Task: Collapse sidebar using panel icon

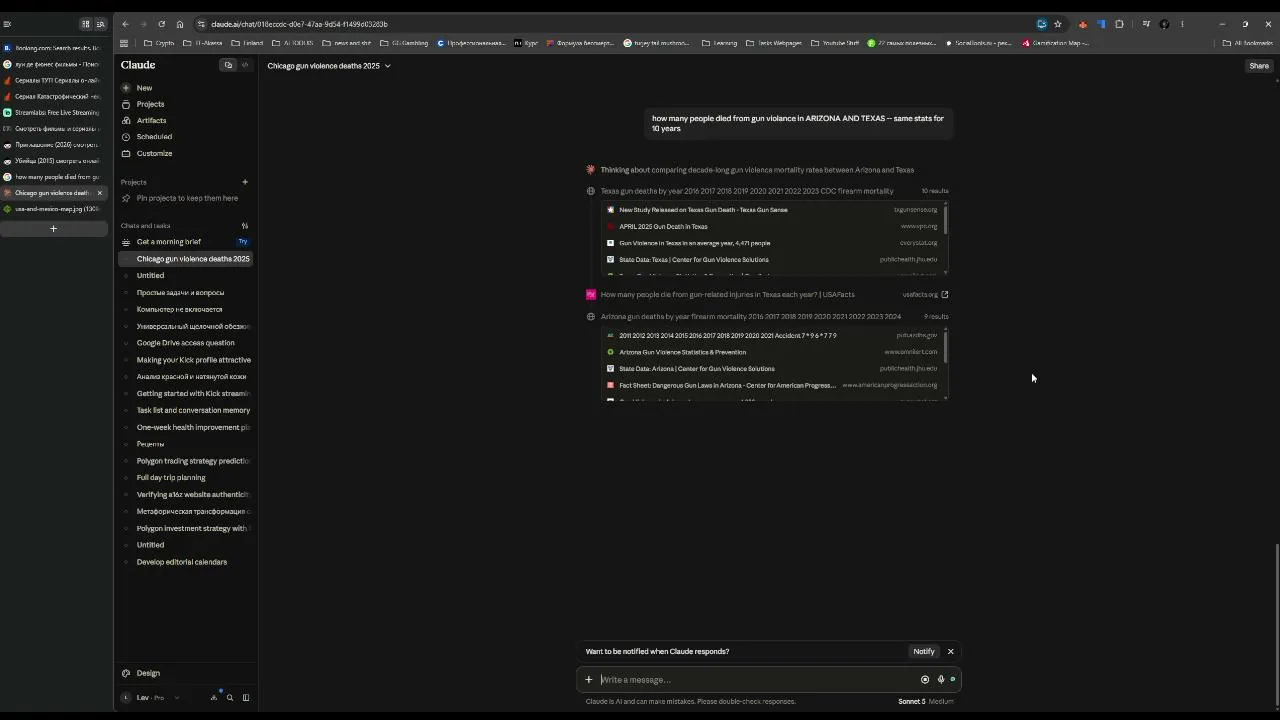Action: tap(246, 697)
